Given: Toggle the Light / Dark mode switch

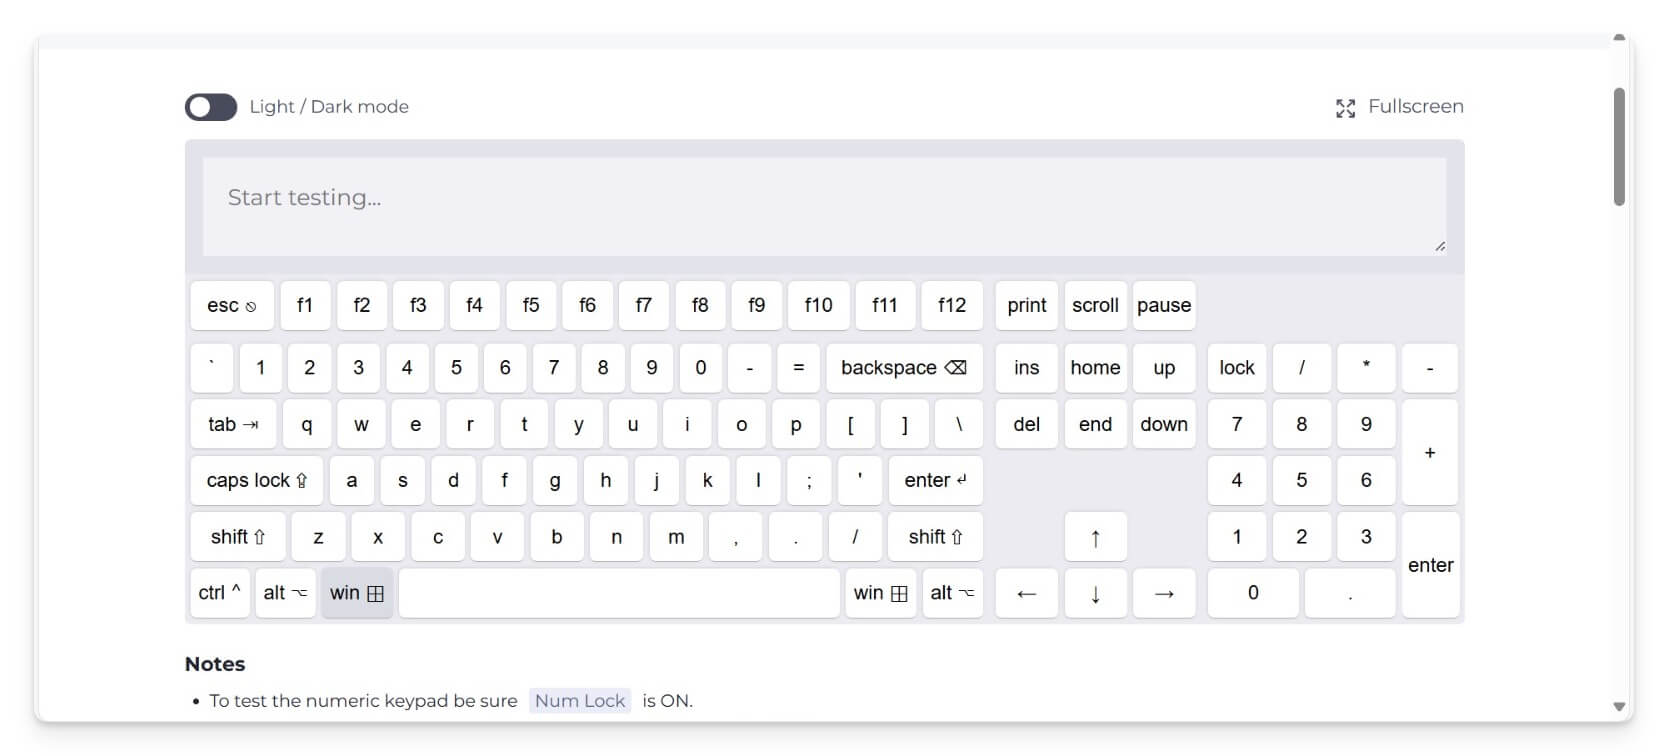Looking at the screenshot, I should pos(211,107).
